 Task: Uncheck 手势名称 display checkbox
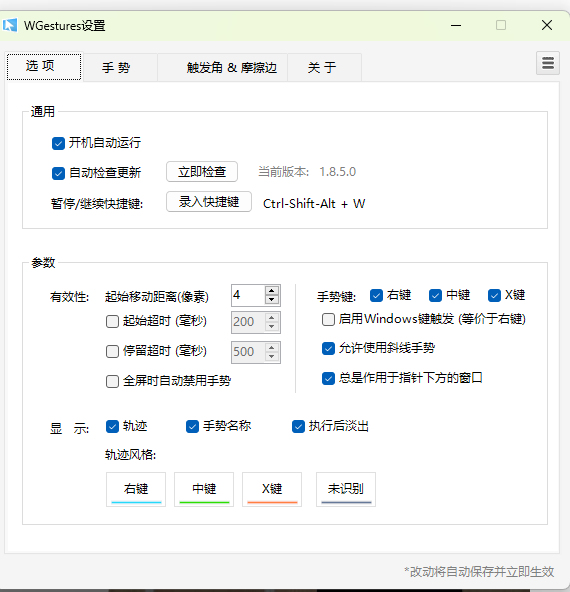tap(192, 427)
